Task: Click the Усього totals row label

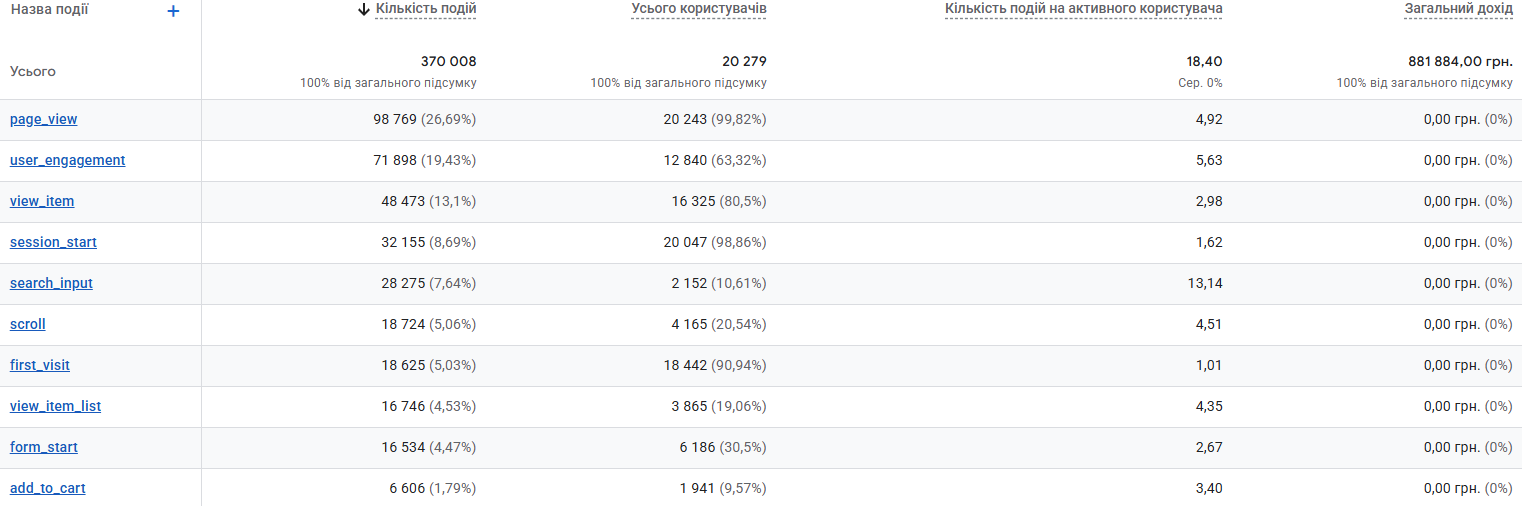Action: coord(33,71)
